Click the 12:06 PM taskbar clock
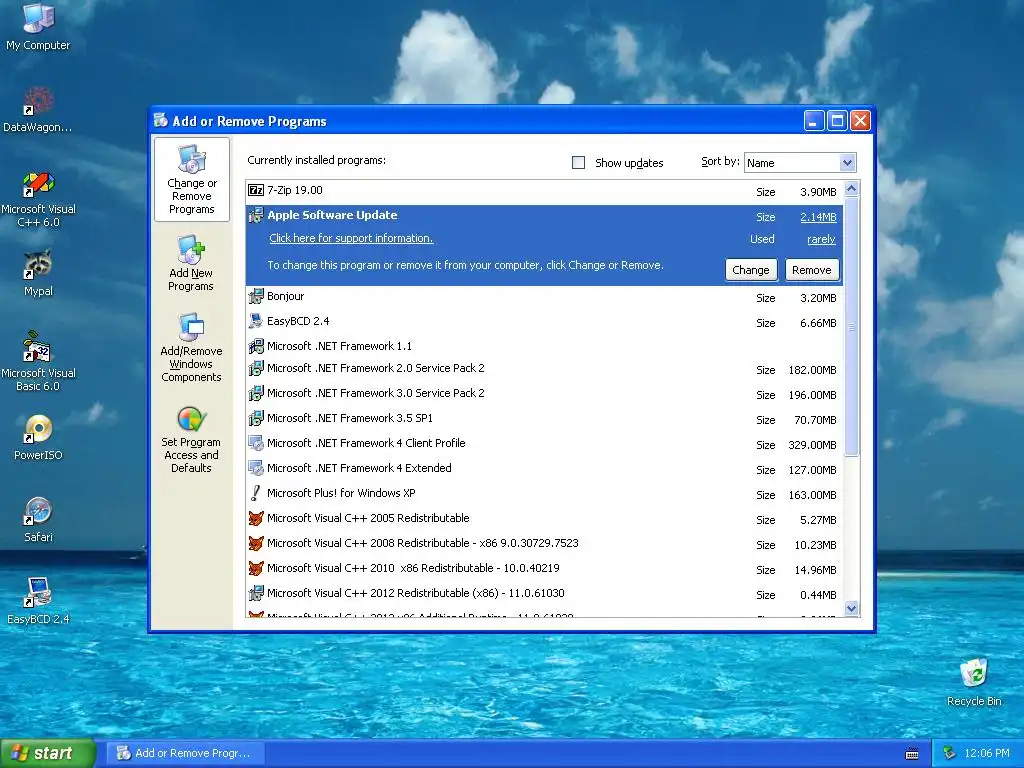 (987, 754)
